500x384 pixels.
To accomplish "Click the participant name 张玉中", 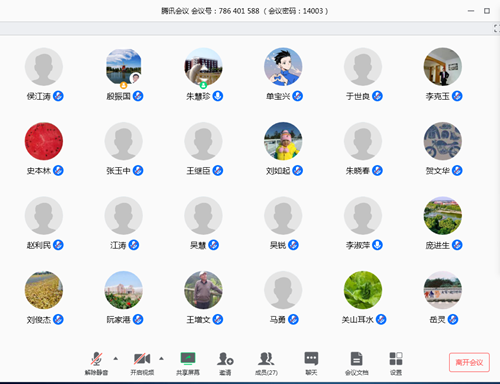I will pos(118,171).
